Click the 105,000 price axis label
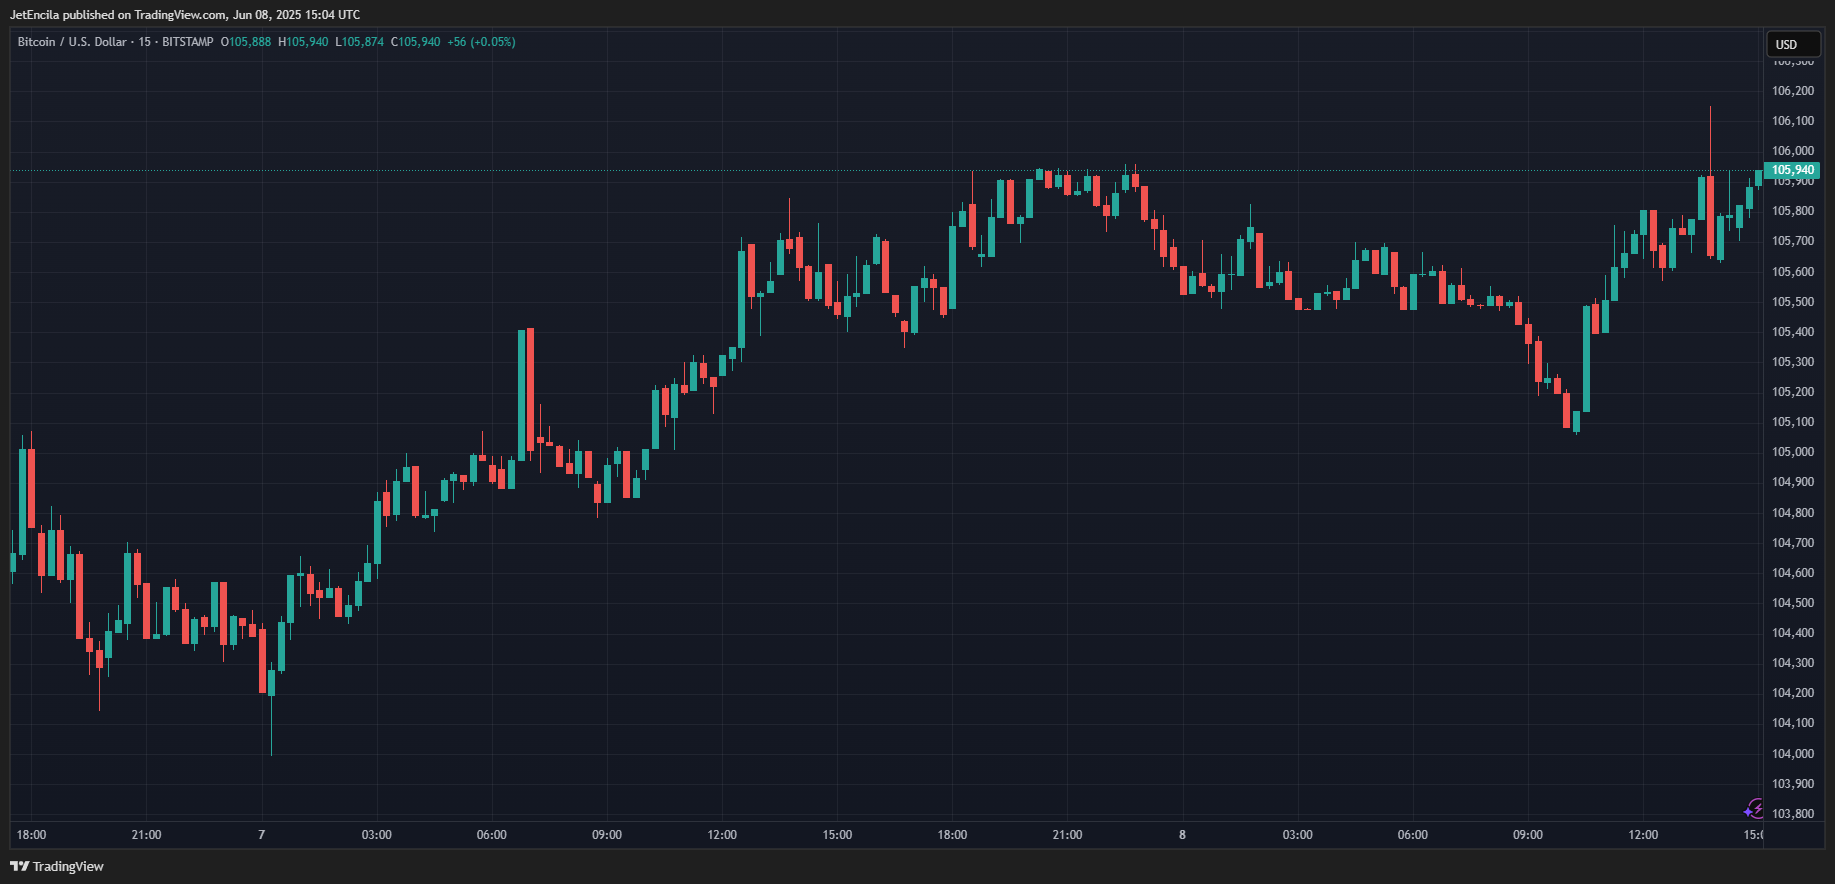Screen dimensions: 1835x884 pos(1792,452)
